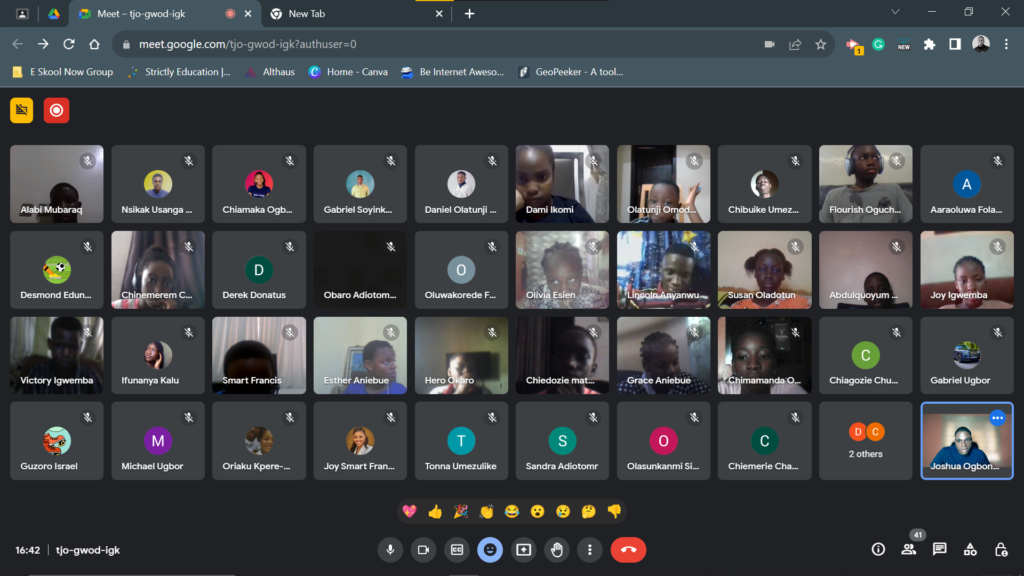Viewport: 1024px width, 576px height.
Task: Leave the call with red hang-up button
Action: click(628, 550)
